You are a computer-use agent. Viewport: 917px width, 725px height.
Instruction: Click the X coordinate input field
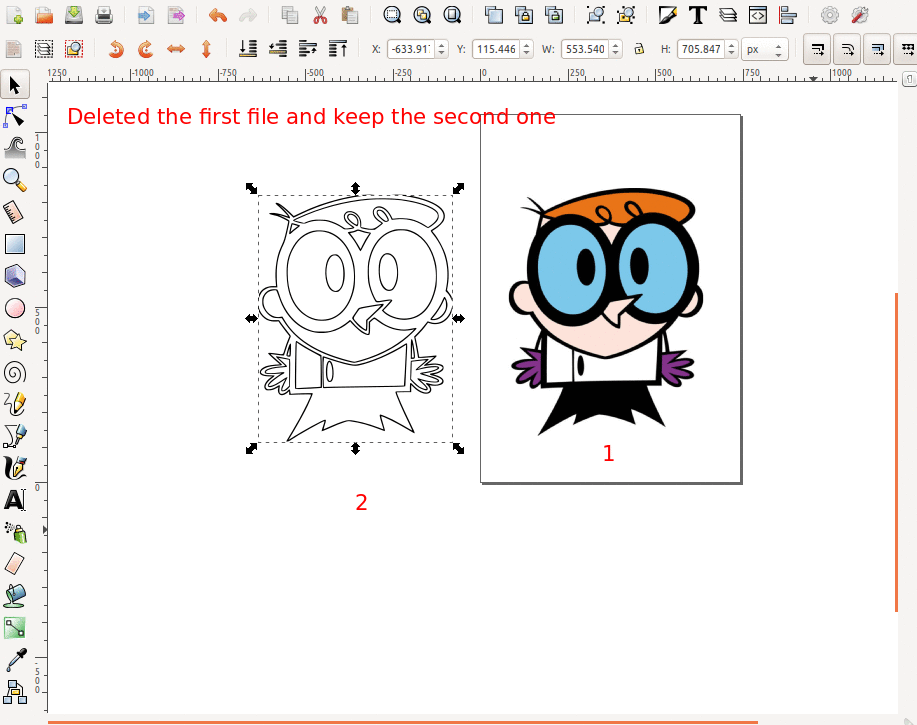click(410, 48)
